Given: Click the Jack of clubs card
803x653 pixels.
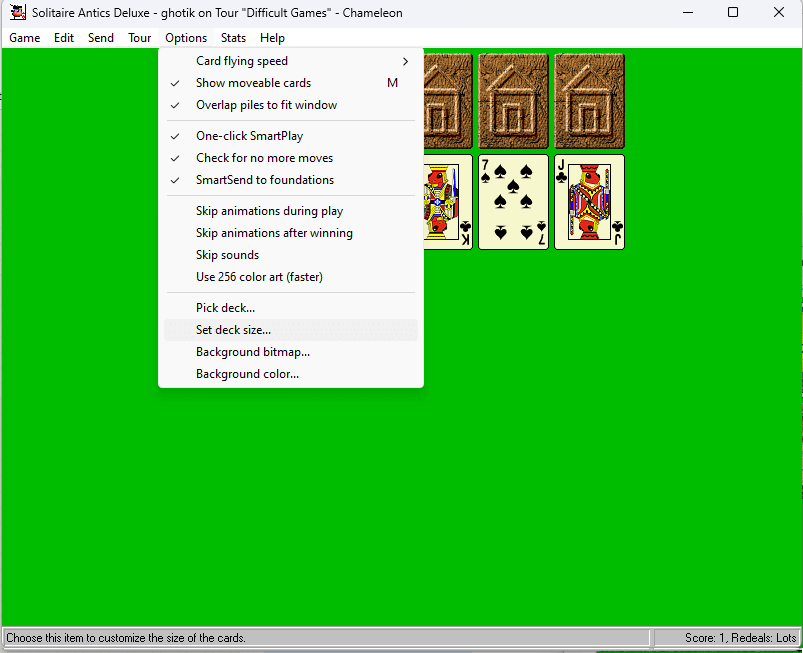Looking at the screenshot, I should click(589, 202).
